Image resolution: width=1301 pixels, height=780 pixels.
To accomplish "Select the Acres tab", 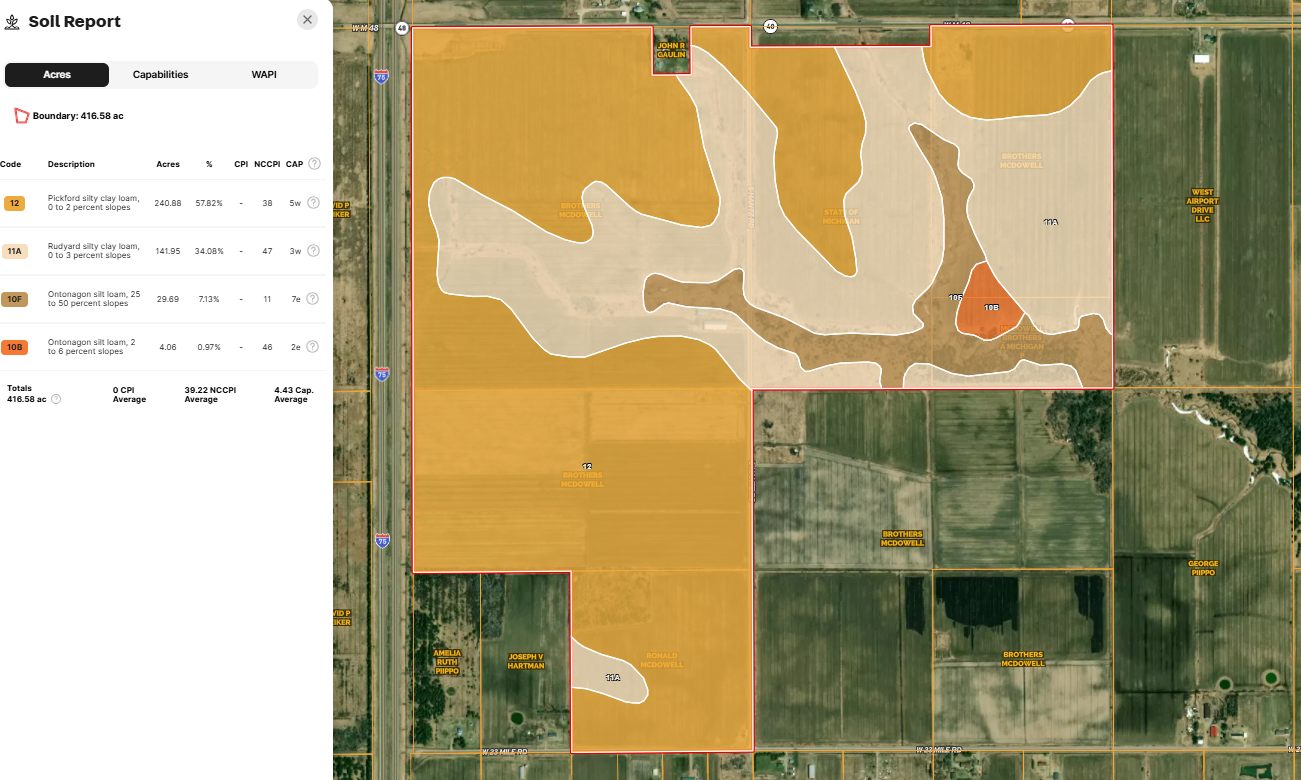I will coord(57,75).
